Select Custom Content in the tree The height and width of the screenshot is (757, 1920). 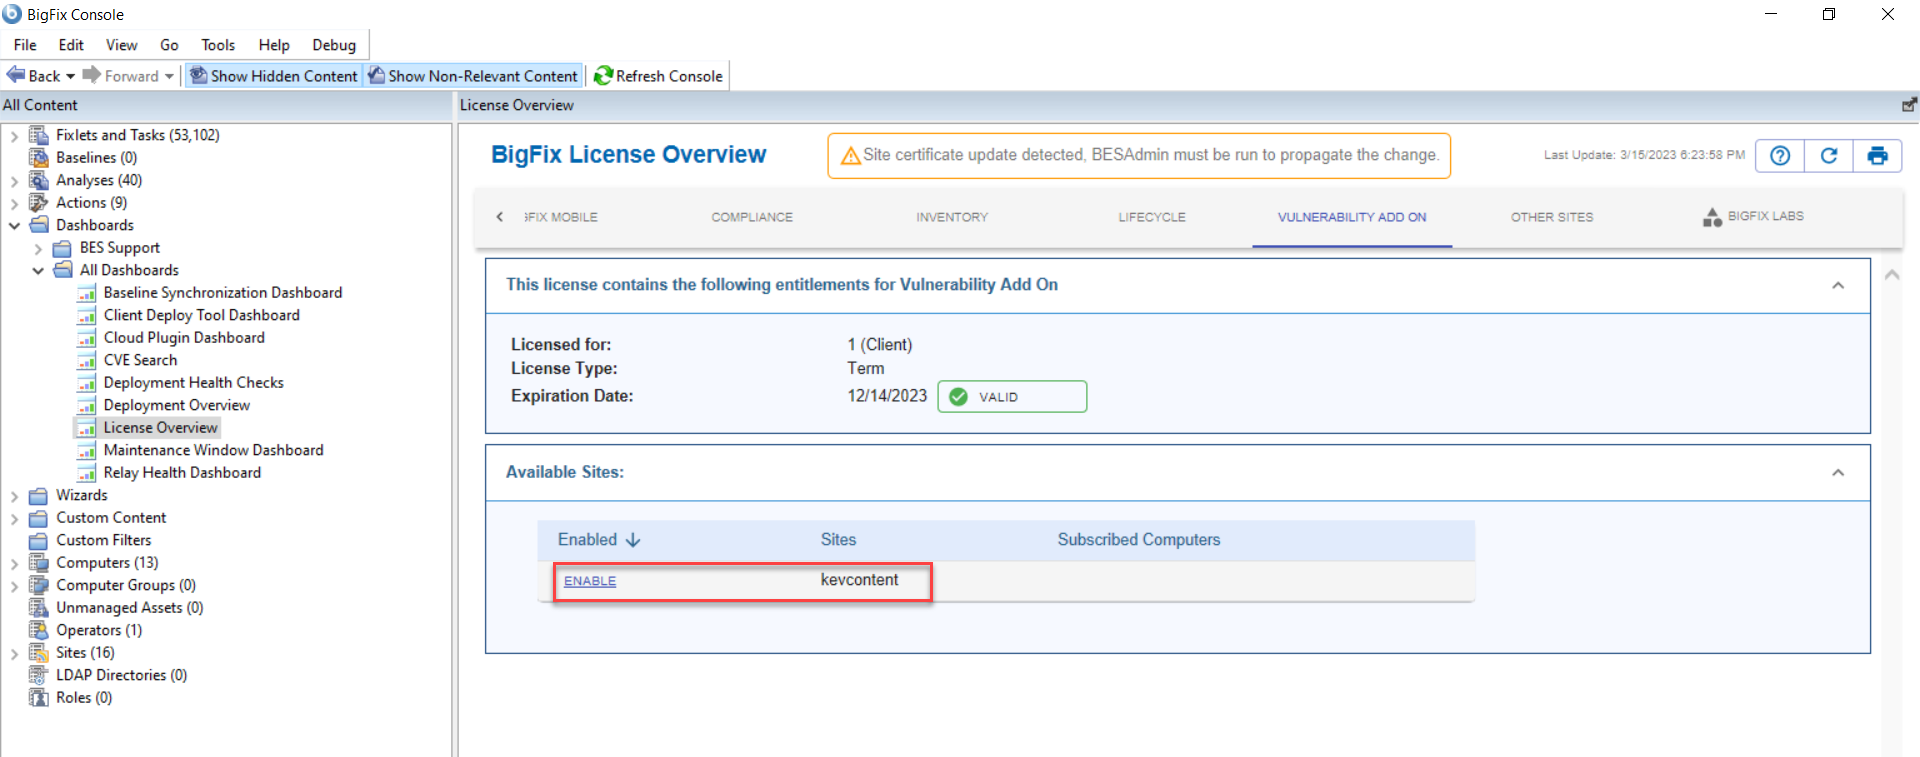pyautogui.click(x=111, y=518)
